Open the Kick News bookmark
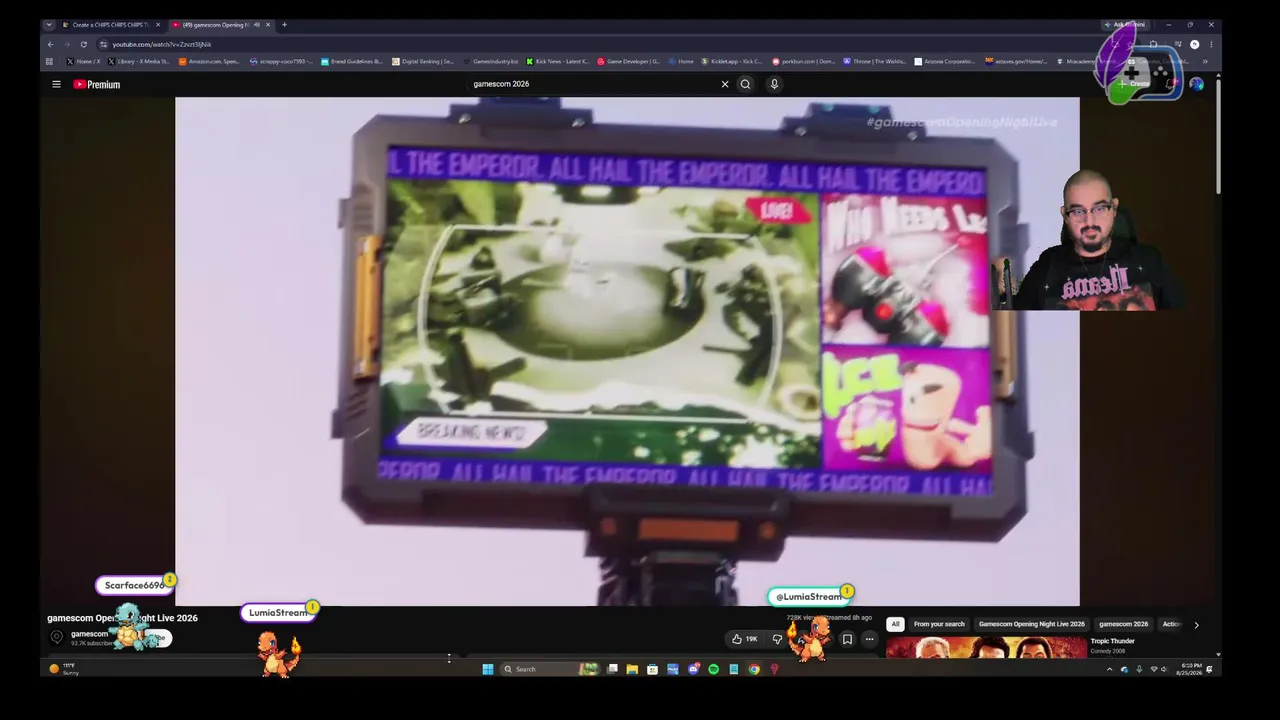 pos(558,61)
